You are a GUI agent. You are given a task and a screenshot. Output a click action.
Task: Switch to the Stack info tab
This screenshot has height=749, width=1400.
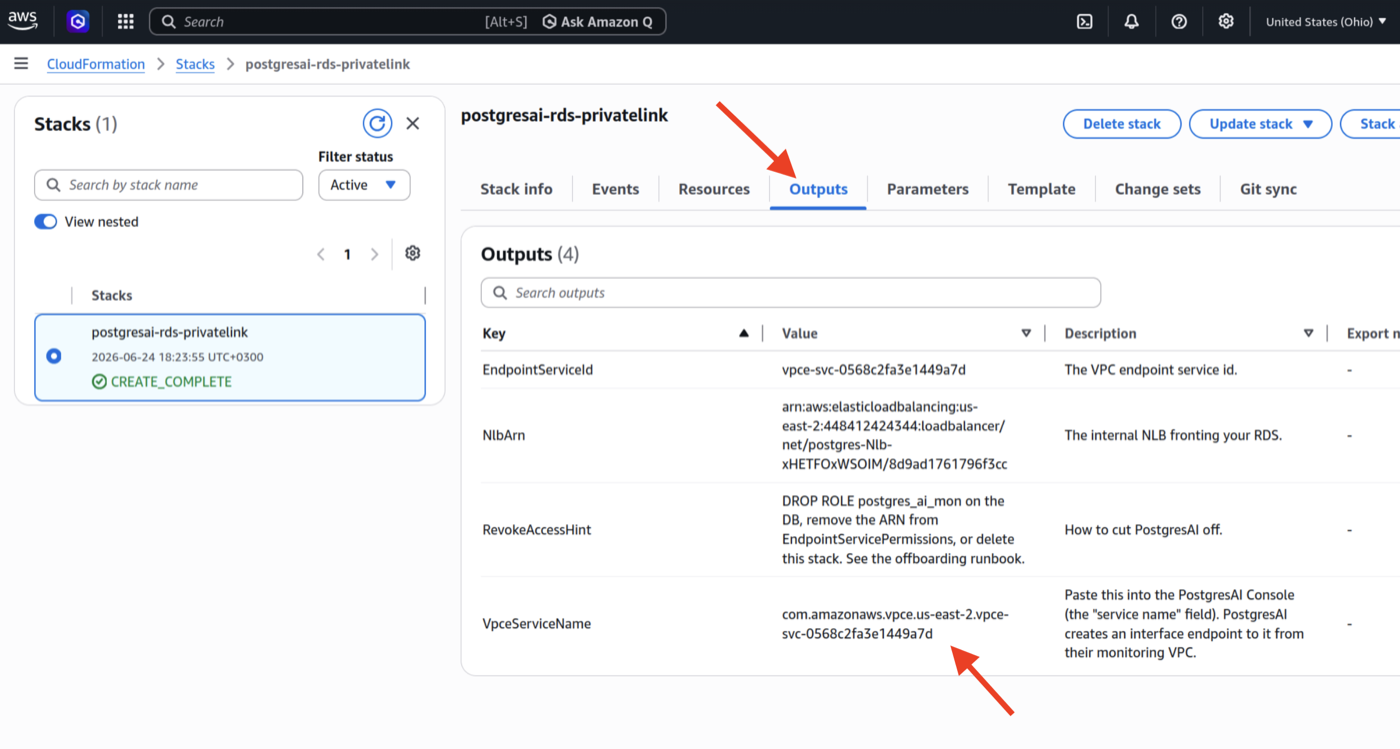pos(516,189)
